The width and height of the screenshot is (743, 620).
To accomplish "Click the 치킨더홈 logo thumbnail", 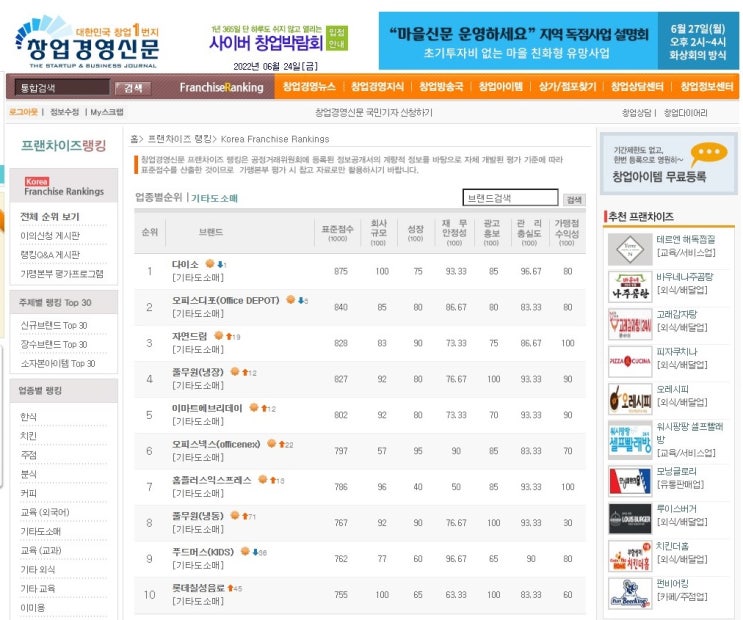I will [630, 556].
